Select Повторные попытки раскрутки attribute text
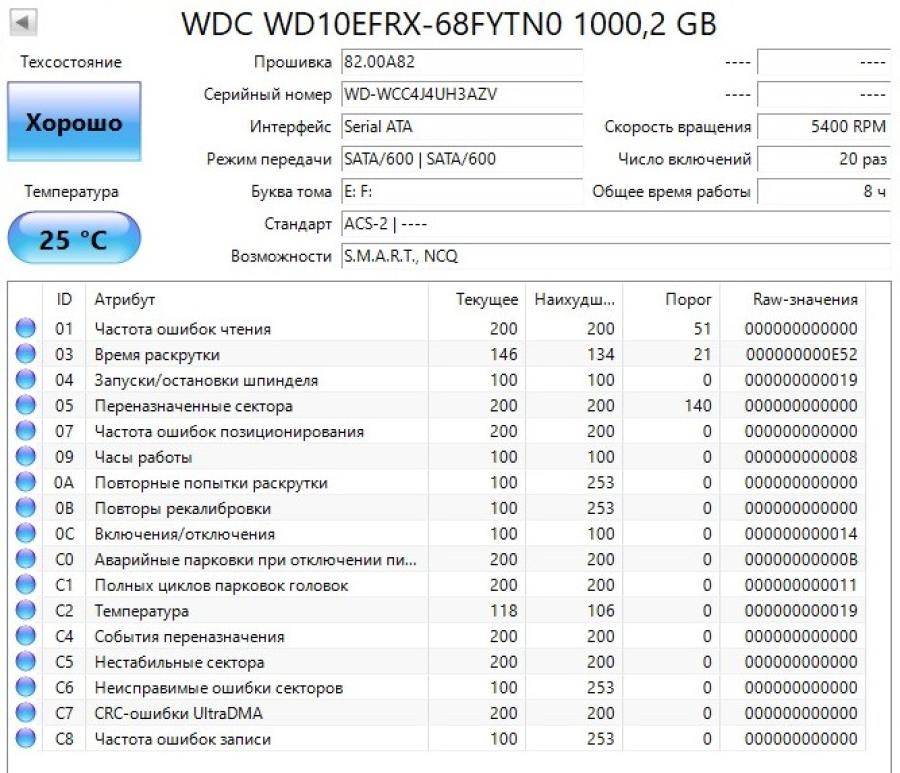 pos(211,483)
